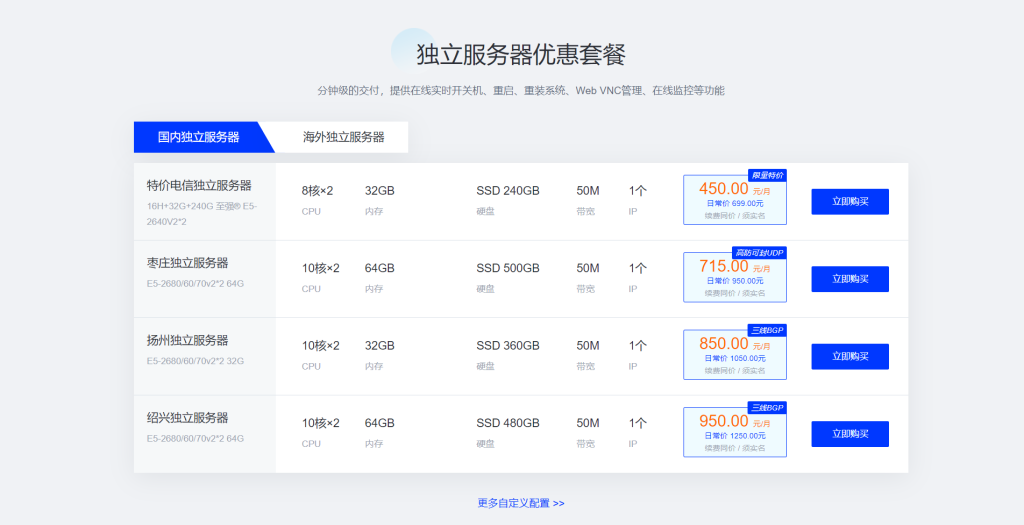Screen dimensions: 1024x525
Task: Click the 特价电信独立服务器 title
Action: (199, 186)
